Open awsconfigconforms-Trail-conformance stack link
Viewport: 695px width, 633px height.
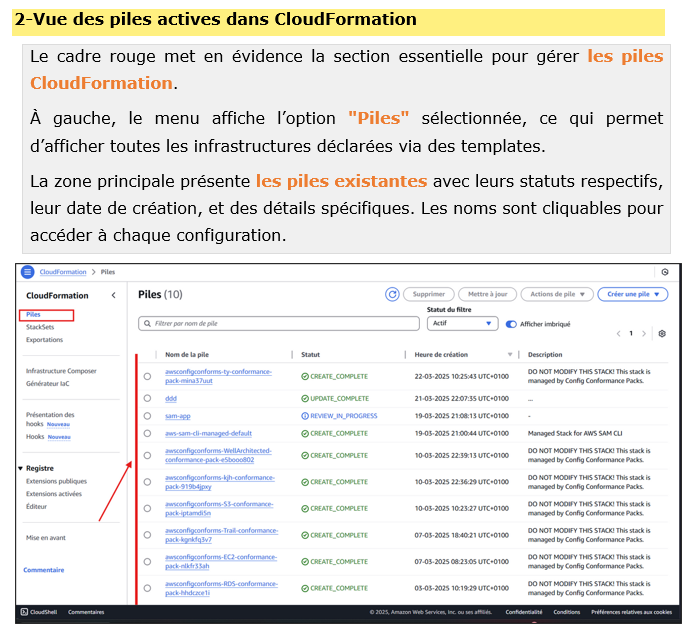[222, 535]
